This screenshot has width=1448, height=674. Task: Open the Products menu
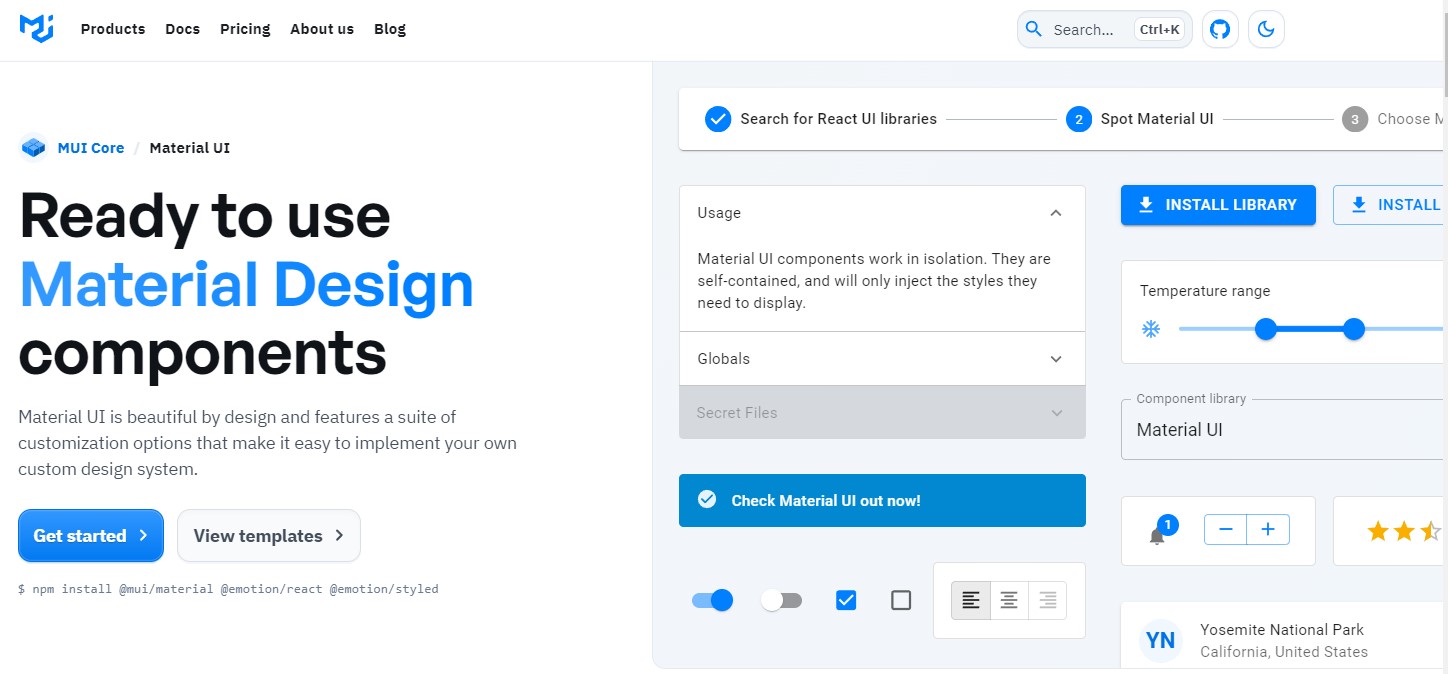click(113, 29)
